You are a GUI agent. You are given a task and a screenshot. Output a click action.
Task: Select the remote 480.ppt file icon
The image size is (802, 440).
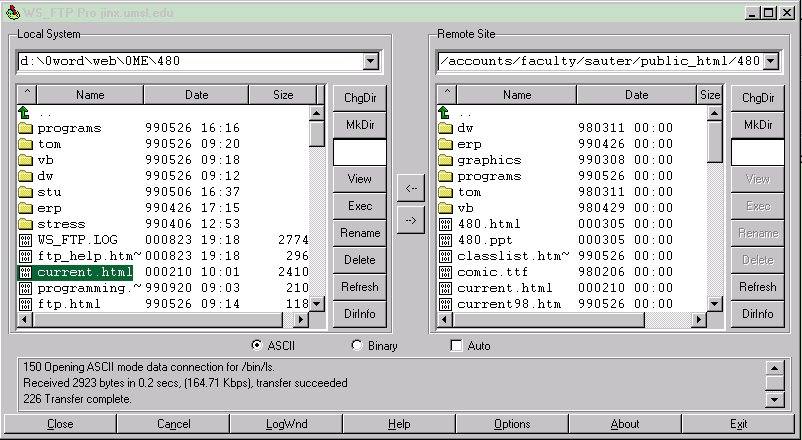click(445, 240)
